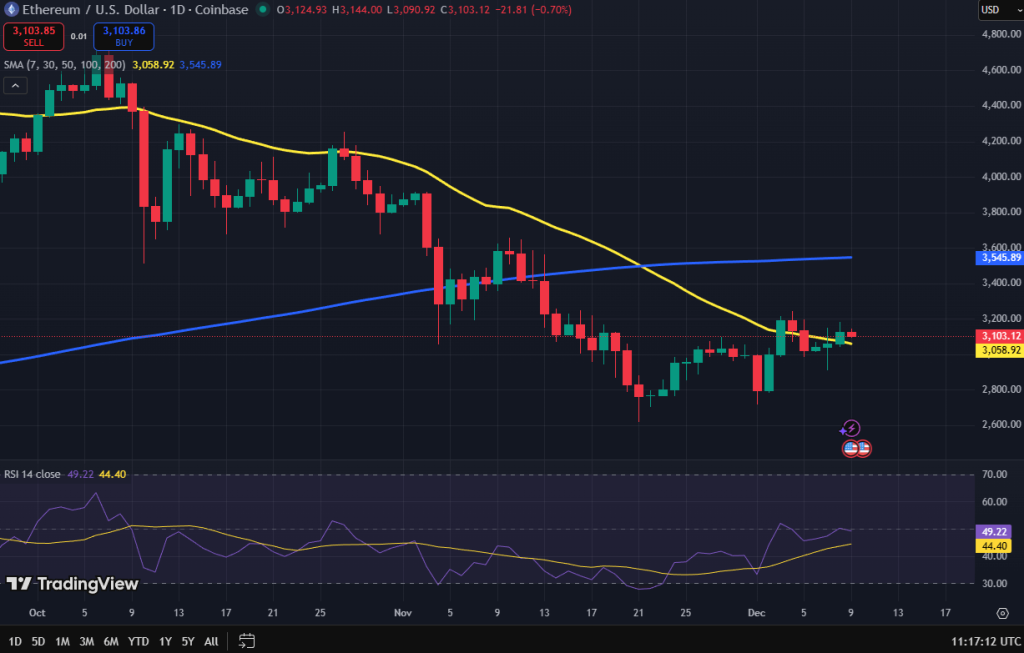Select the 6M time range
Screen dimensions: 1024x653
111,641
